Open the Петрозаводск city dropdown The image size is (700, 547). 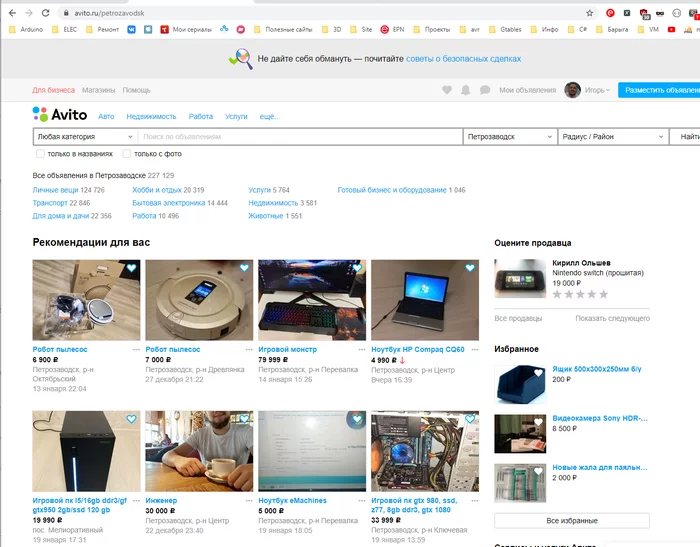510,137
